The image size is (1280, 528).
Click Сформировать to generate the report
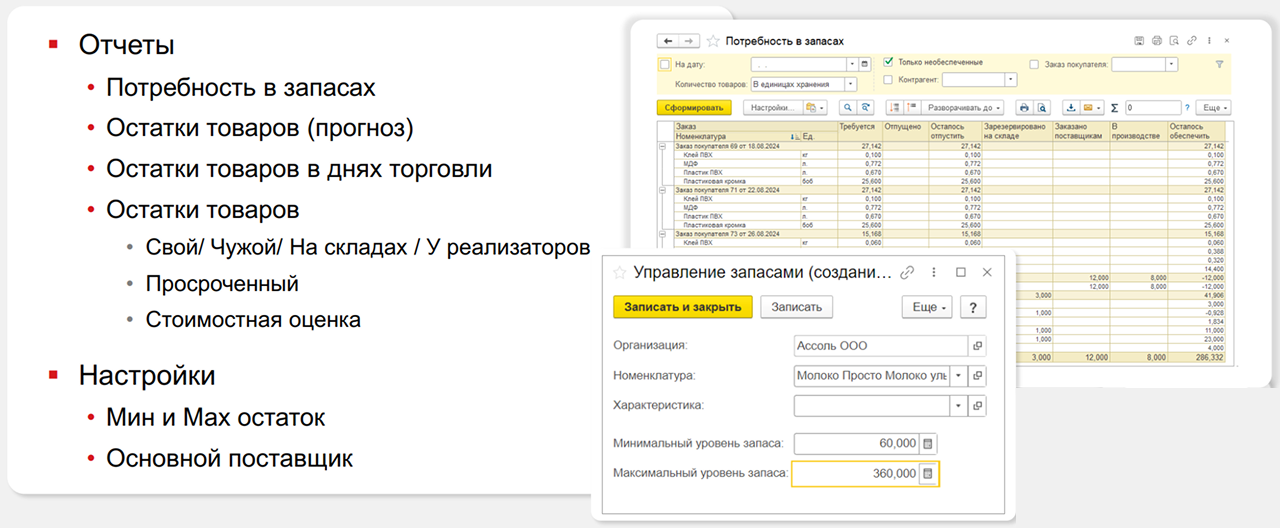(695, 107)
